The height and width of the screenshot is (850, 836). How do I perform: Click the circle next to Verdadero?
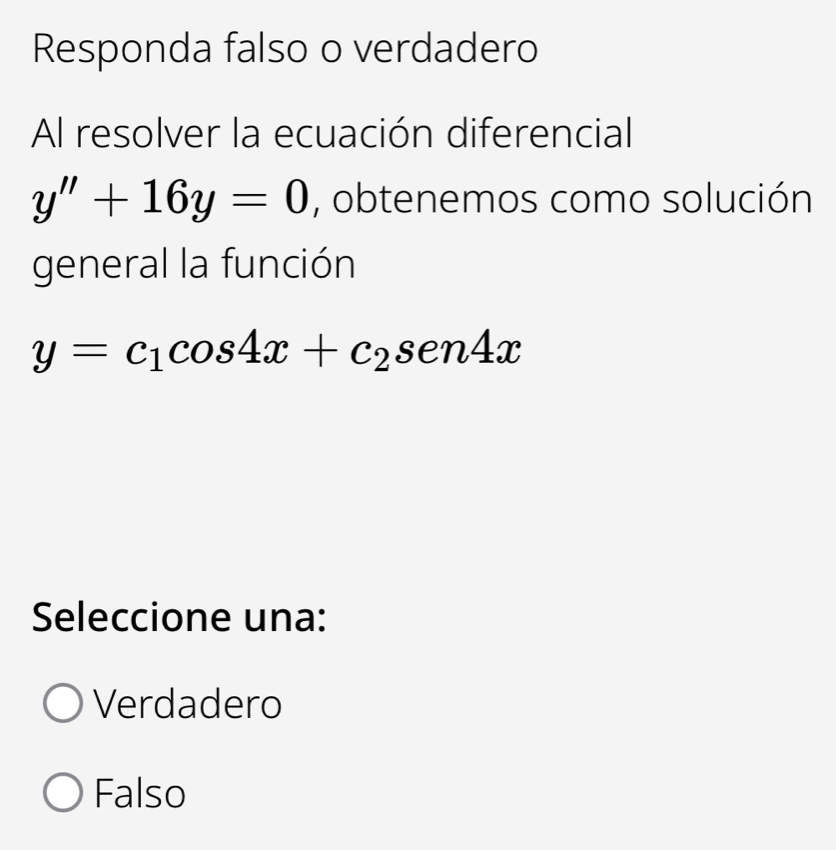pyautogui.click(x=62, y=703)
